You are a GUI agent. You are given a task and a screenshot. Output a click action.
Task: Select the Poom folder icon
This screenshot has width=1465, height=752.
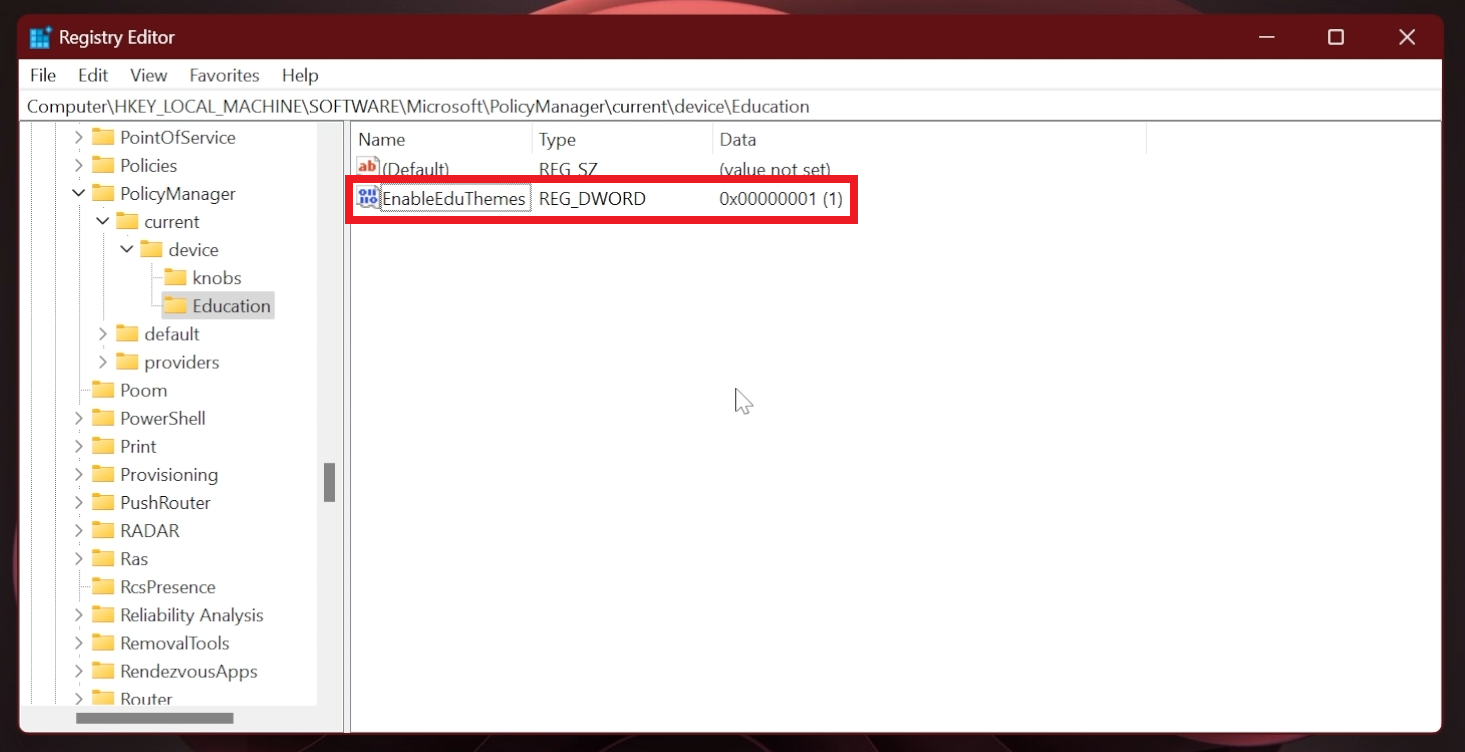[x=106, y=390]
